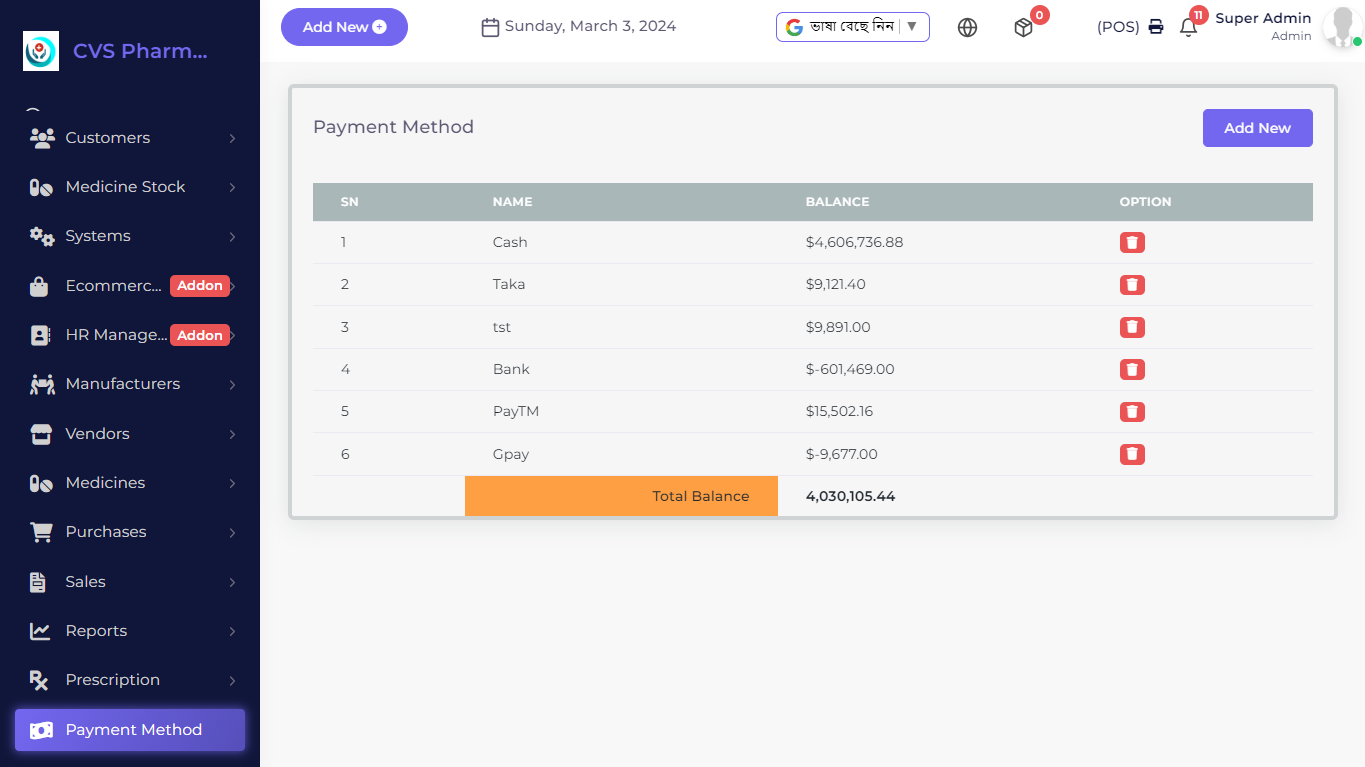Viewport: 1365px width, 767px height.
Task: Expand the Reports menu chevron
Action: pyautogui.click(x=232, y=631)
